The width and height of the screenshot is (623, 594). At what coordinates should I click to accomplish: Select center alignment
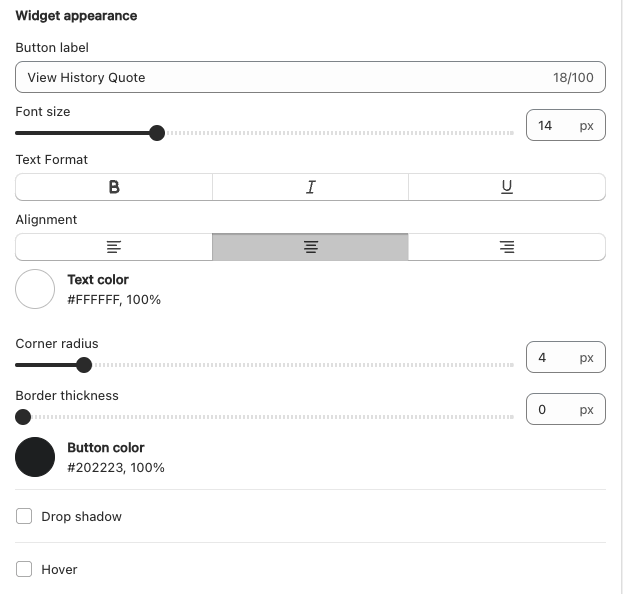coord(310,247)
